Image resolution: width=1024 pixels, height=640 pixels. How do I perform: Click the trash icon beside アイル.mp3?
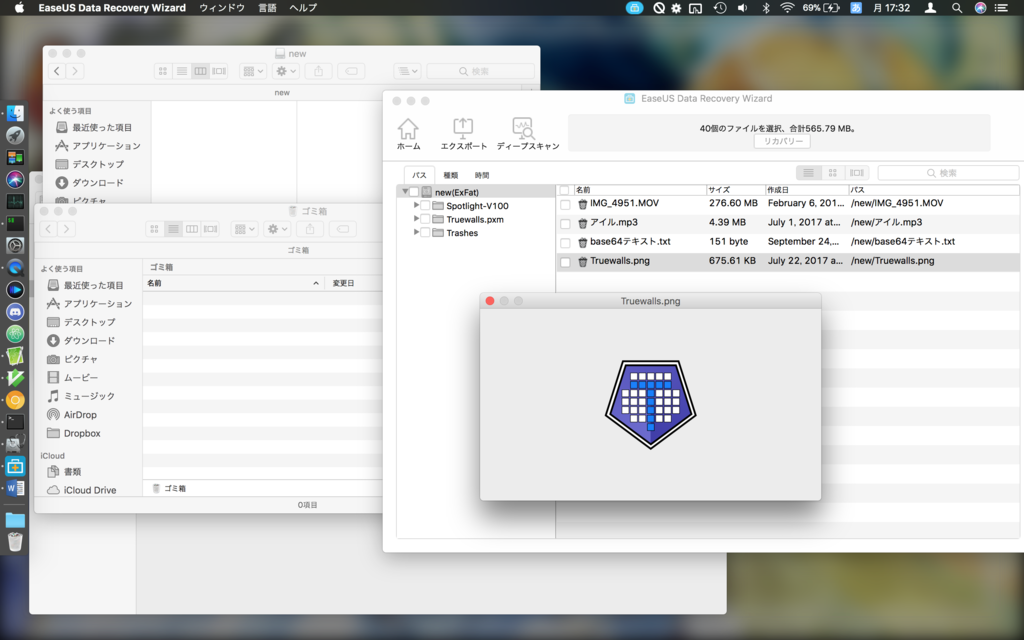[x=583, y=223]
